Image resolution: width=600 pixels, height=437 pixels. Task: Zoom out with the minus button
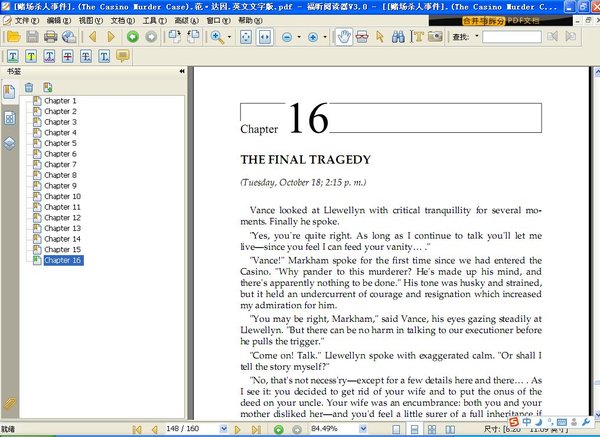(x=287, y=37)
